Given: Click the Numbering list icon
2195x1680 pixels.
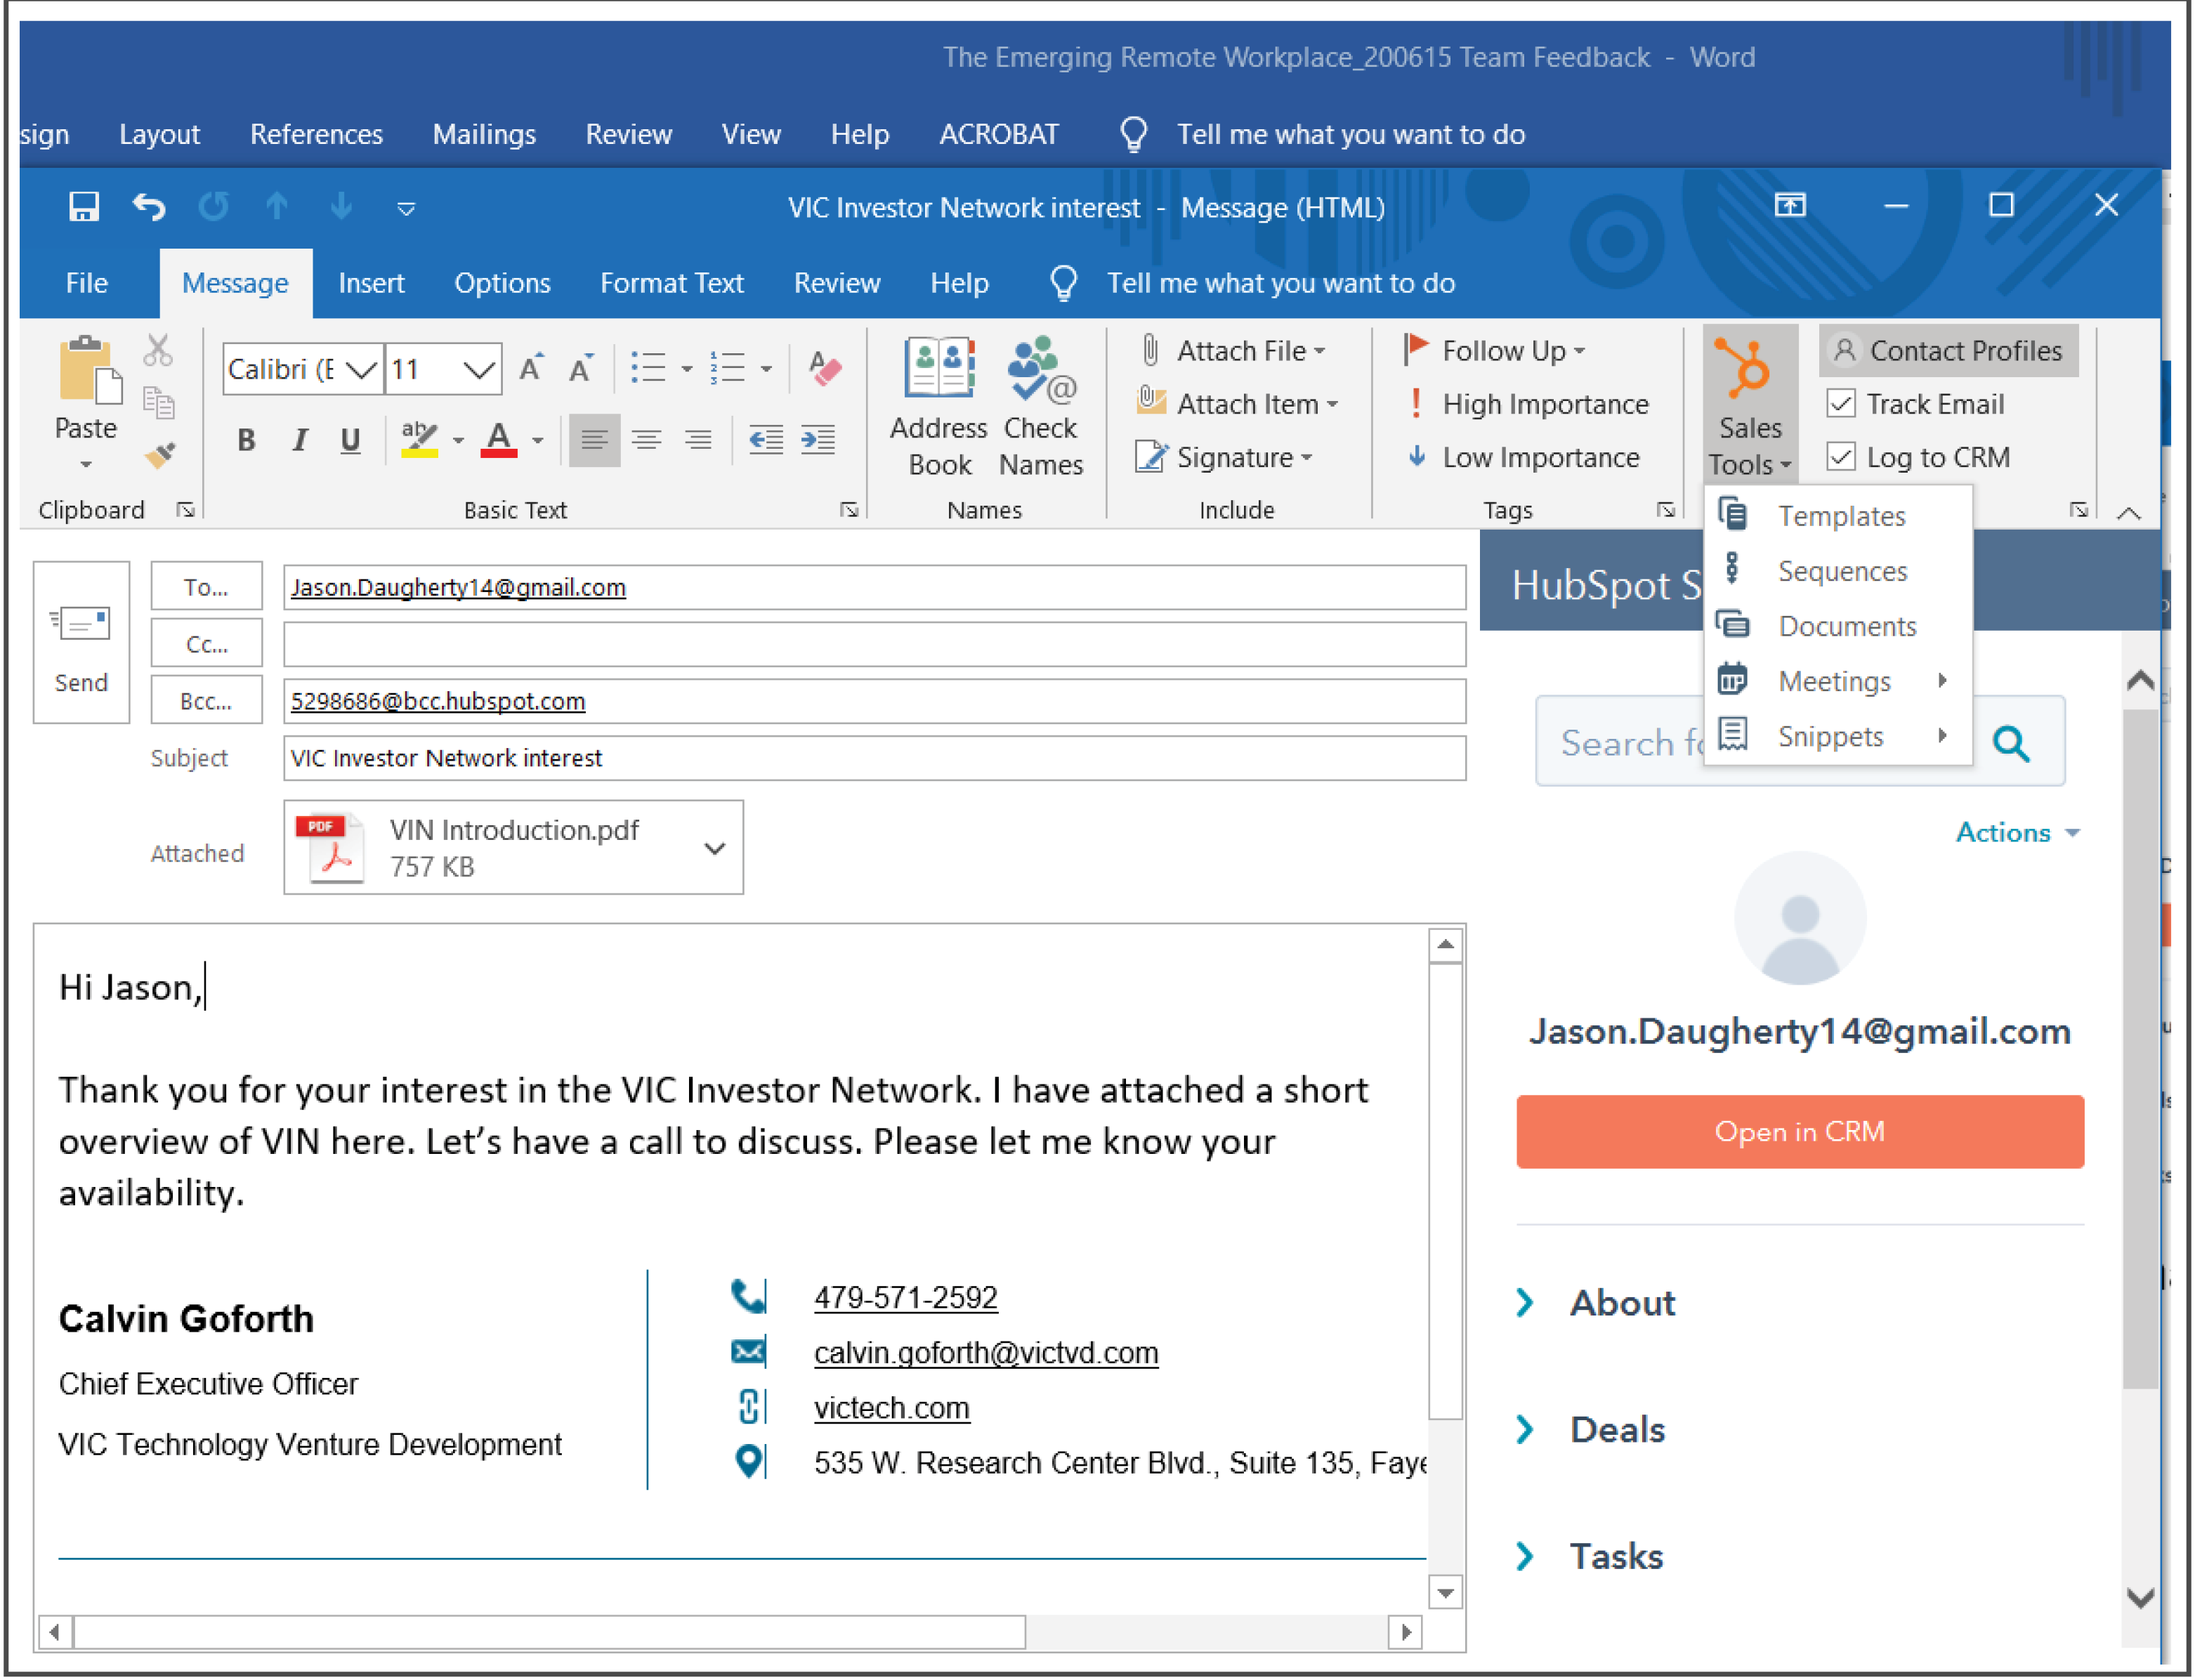Looking at the screenshot, I should click(x=728, y=369).
